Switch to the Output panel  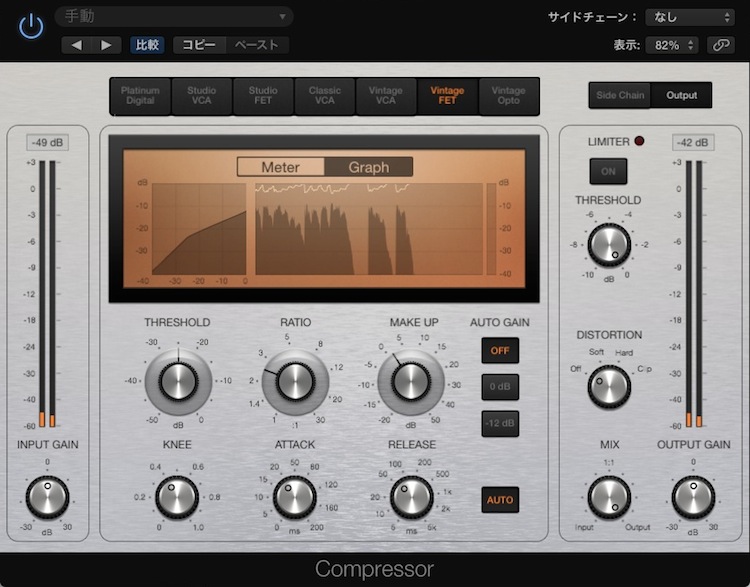681,95
